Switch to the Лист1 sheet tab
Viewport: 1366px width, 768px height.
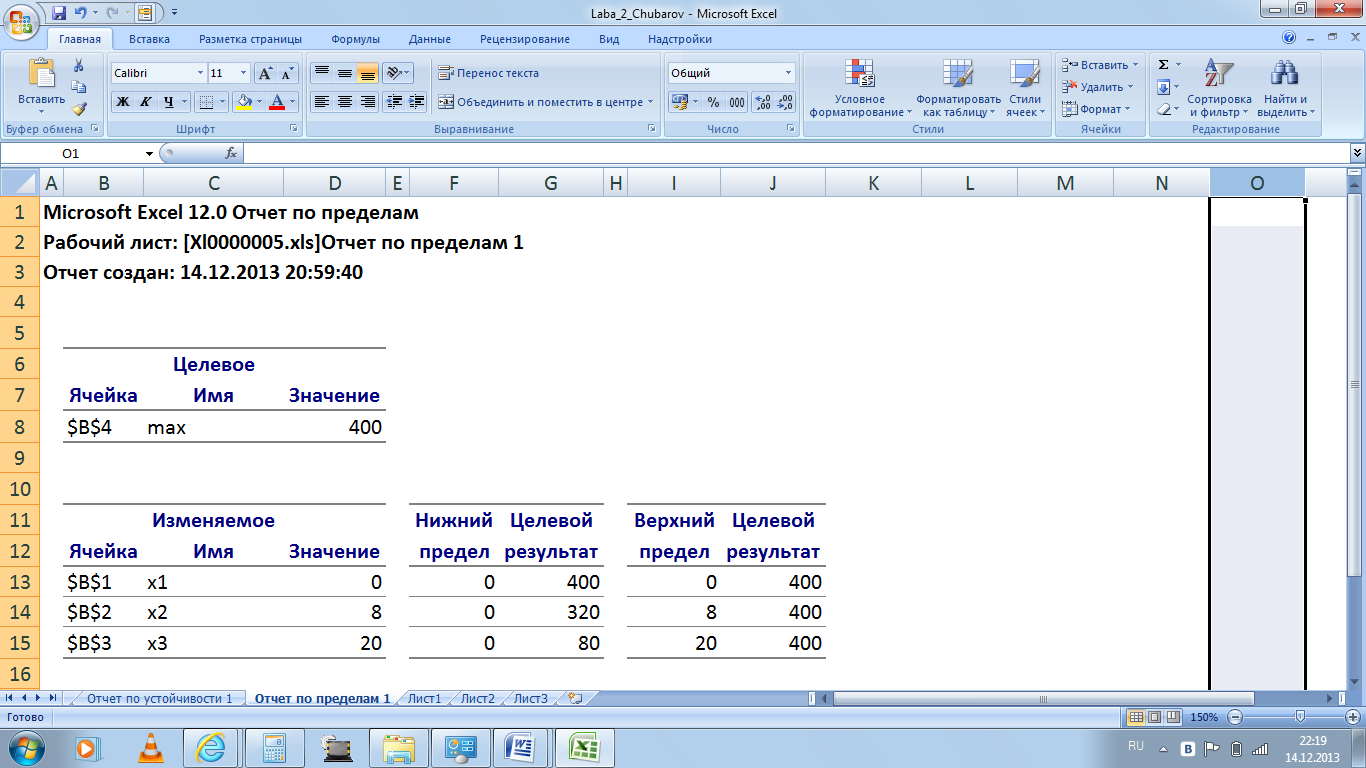[x=424, y=698]
